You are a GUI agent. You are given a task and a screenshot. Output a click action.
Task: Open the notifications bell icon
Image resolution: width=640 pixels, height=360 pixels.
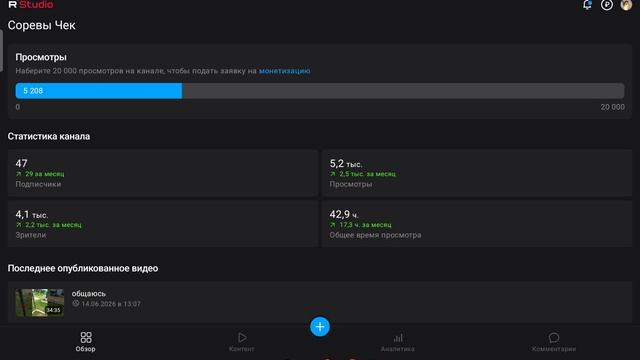pos(587,4)
